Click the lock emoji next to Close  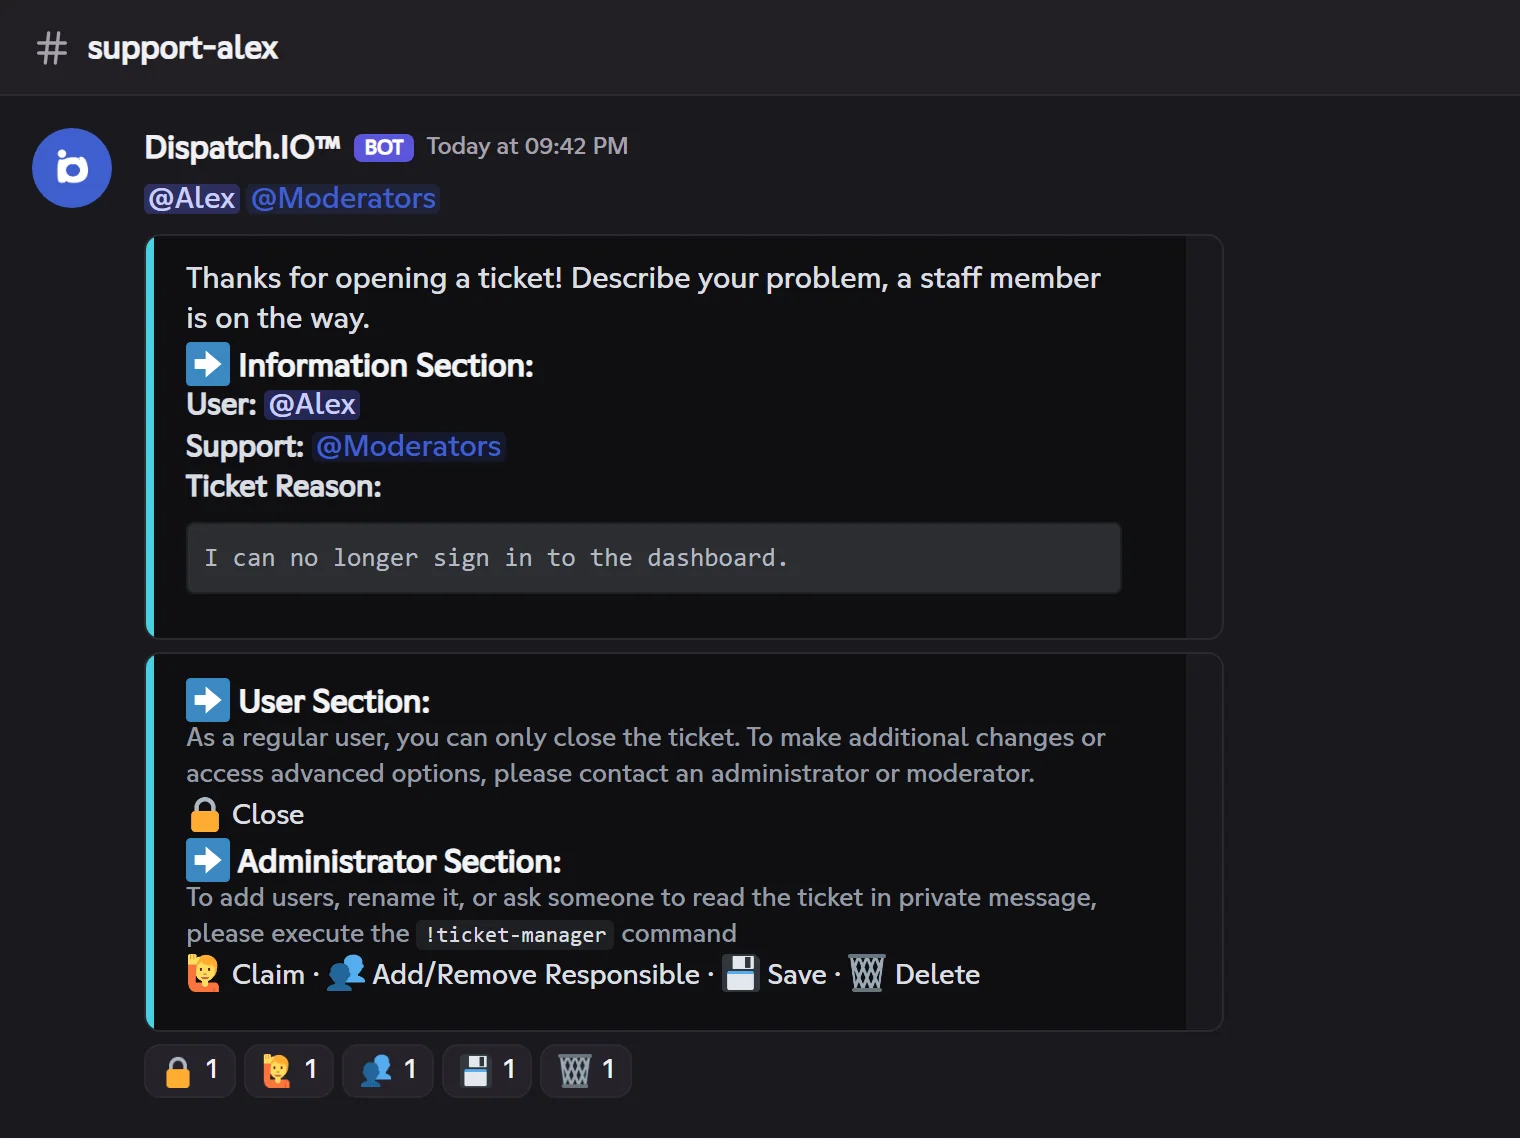click(205, 814)
